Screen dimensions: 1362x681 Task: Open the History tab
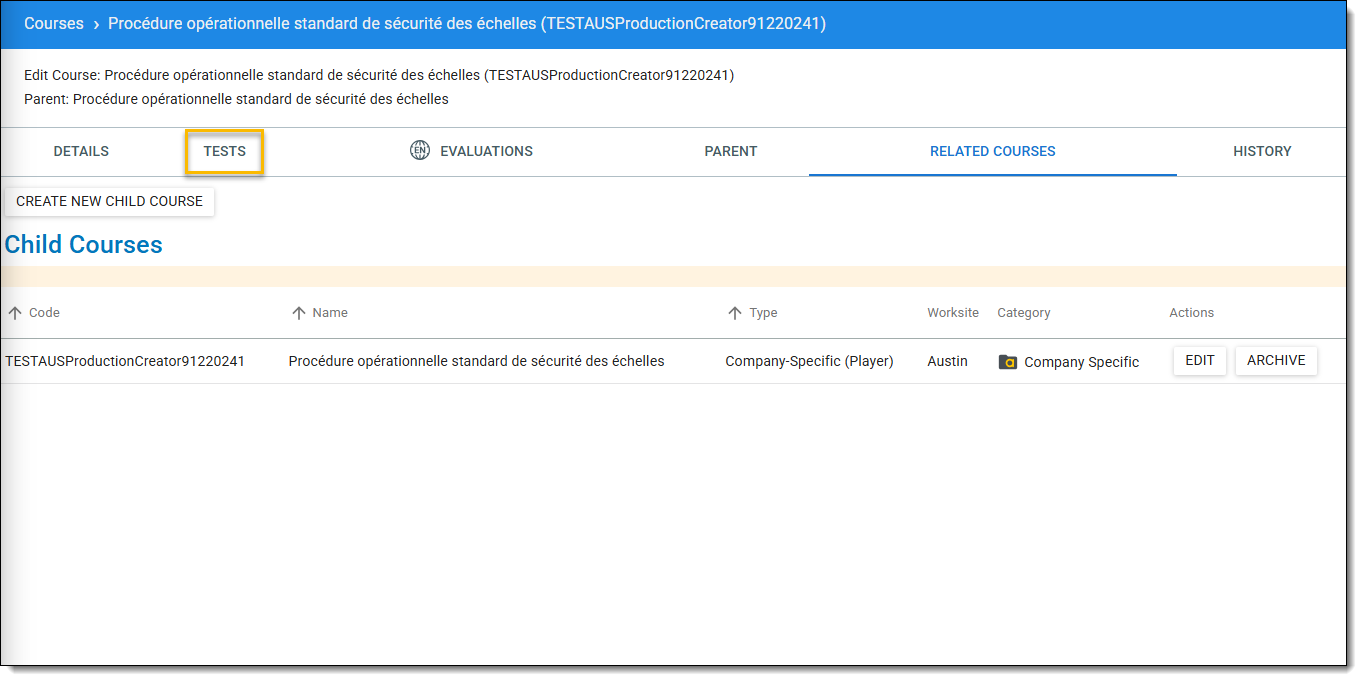tap(1261, 152)
